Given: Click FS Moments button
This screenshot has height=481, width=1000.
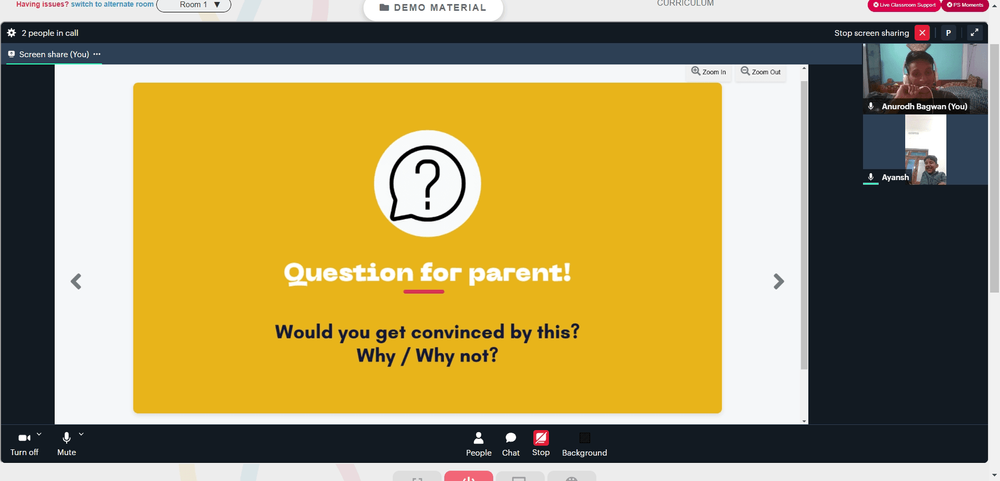Looking at the screenshot, I should point(964,5).
